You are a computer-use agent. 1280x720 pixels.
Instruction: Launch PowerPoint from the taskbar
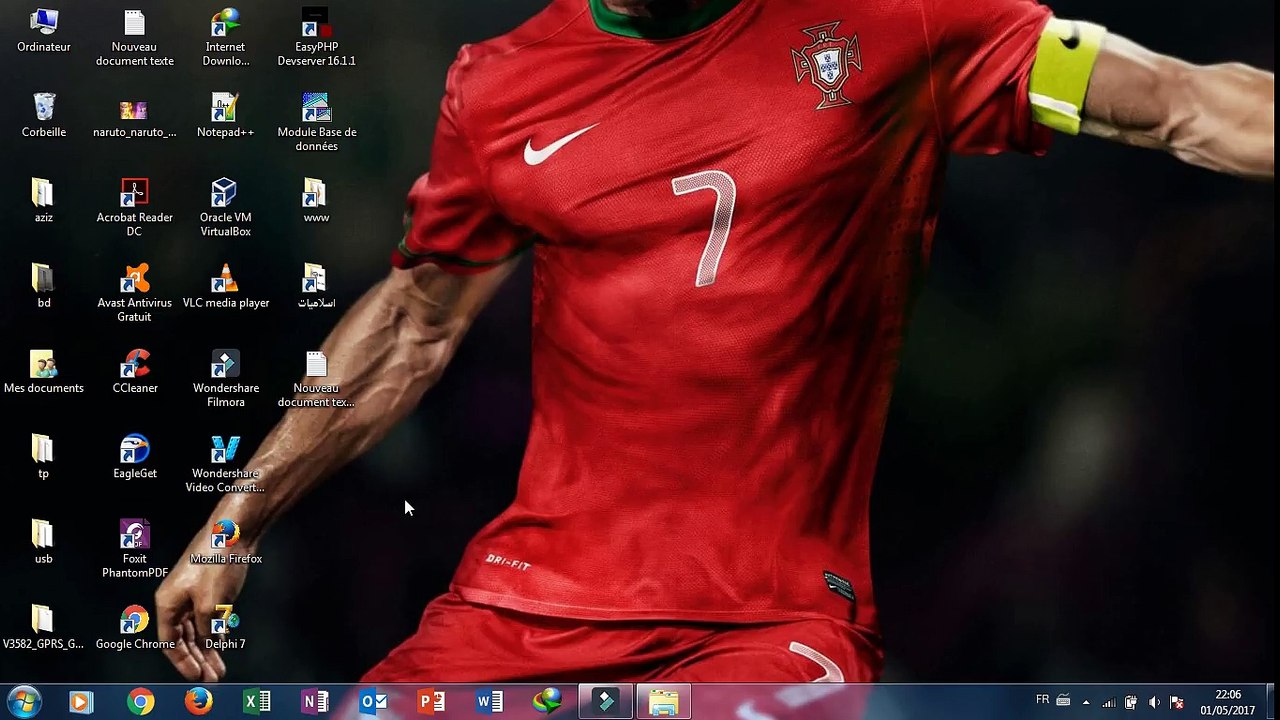pos(431,702)
